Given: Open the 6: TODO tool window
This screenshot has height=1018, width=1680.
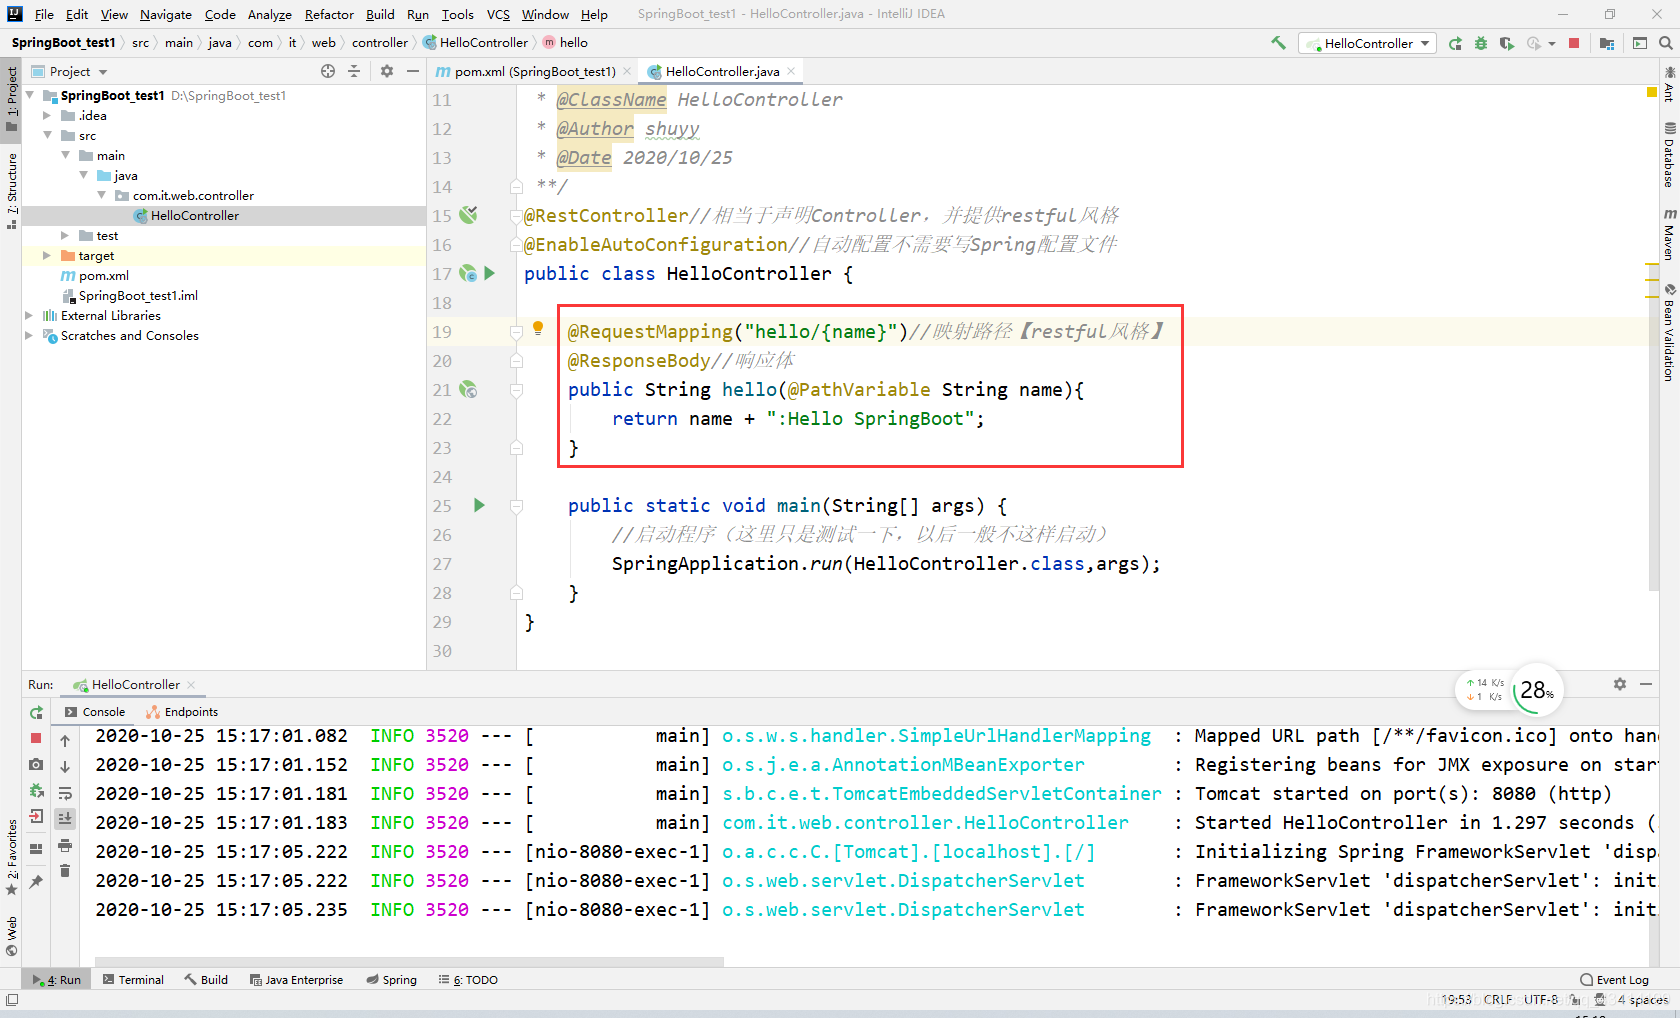Looking at the screenshot, I should tap(468, 980).
